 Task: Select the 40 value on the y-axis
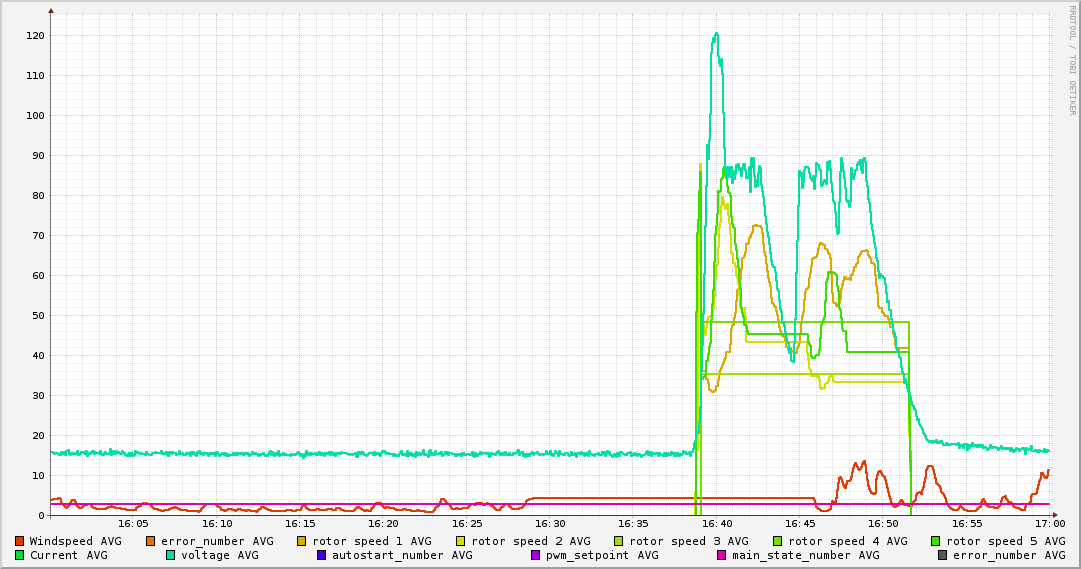(x=38, y=356)
